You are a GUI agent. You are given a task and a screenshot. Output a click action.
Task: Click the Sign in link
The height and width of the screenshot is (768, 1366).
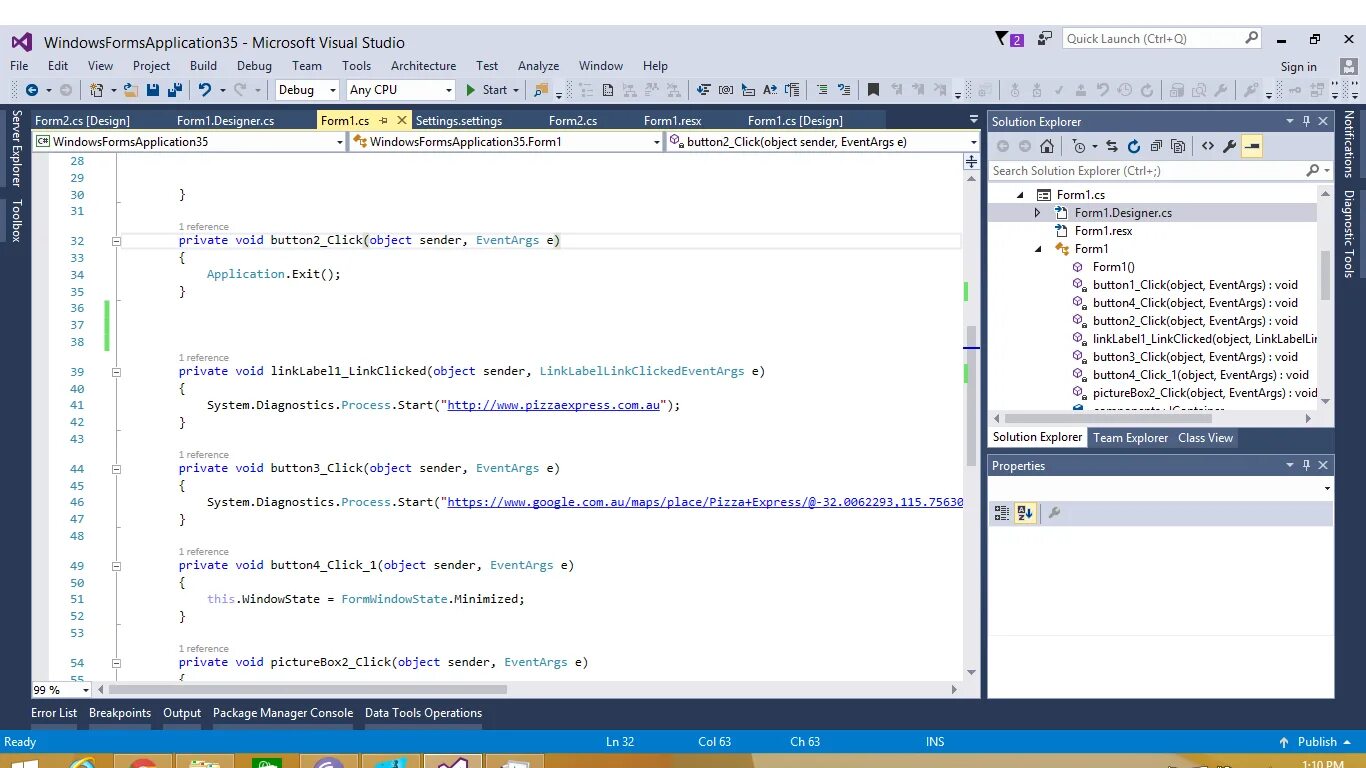pyautogui.click(x=1298, y=67)
